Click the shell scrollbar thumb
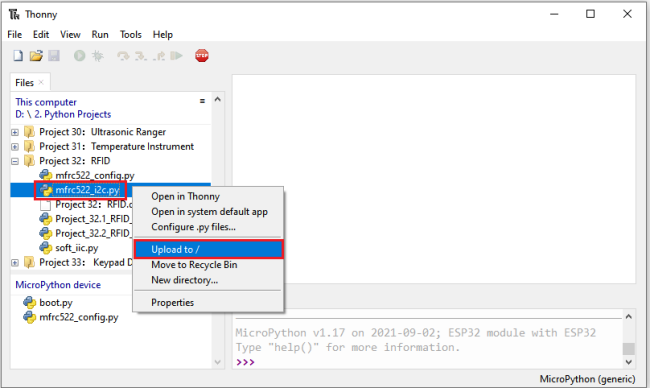Viewport: 650px width, 388px height. click(629, 349)
